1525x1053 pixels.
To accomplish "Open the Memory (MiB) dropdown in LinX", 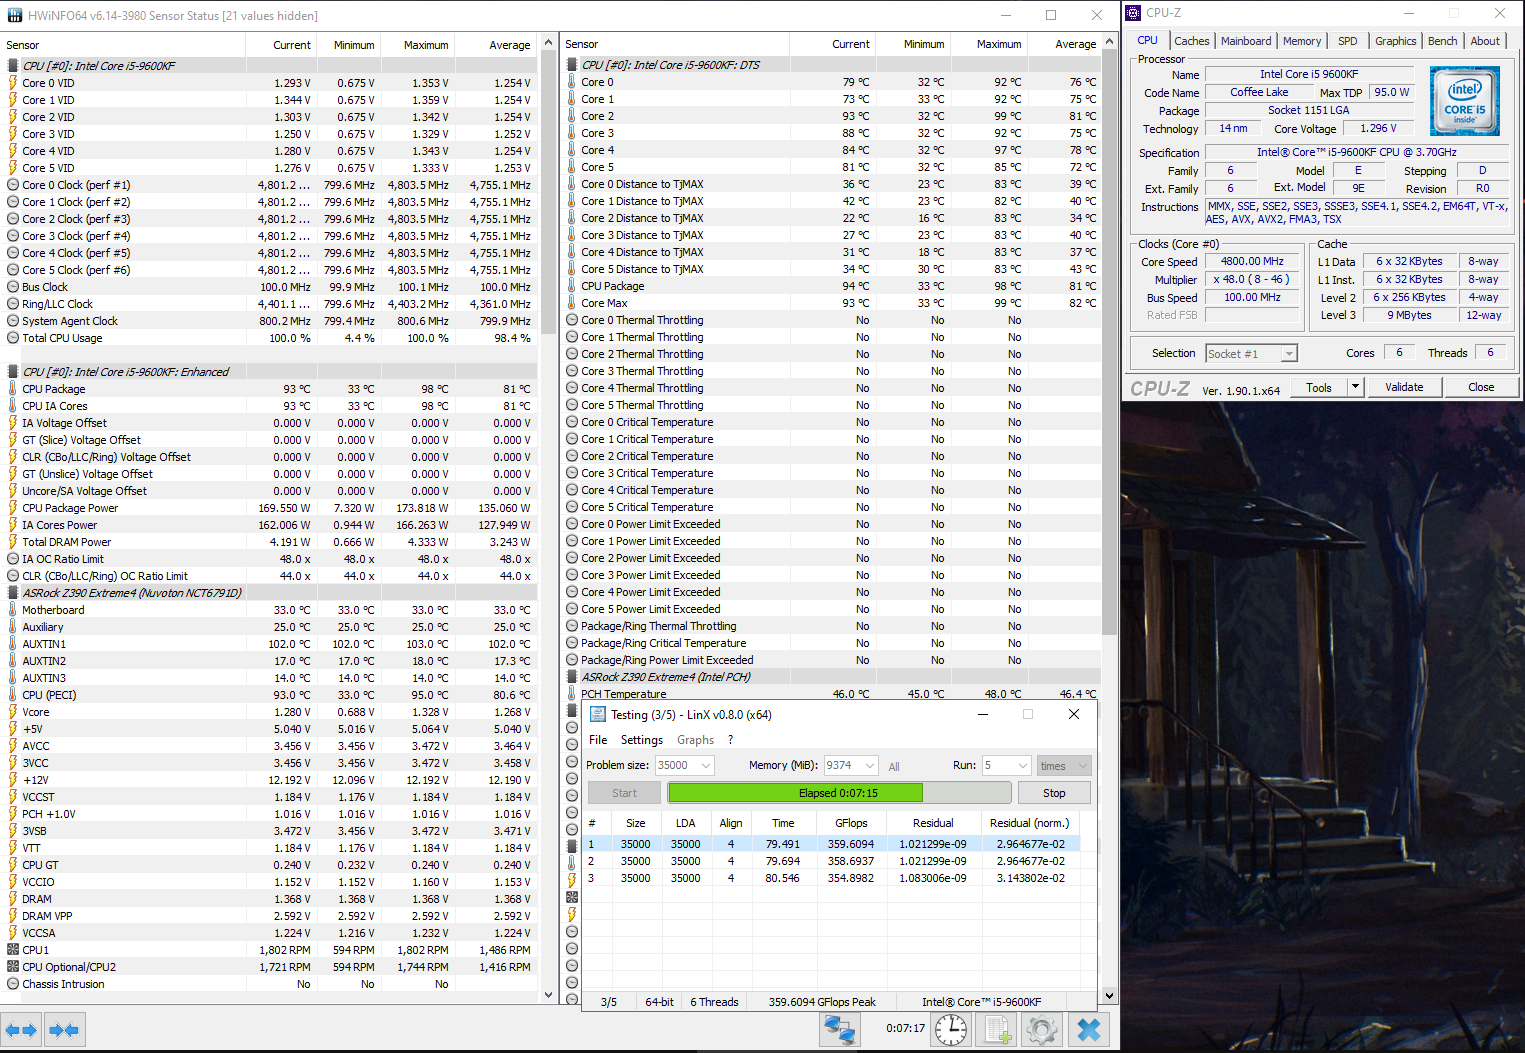I will [x=869, y=765].
